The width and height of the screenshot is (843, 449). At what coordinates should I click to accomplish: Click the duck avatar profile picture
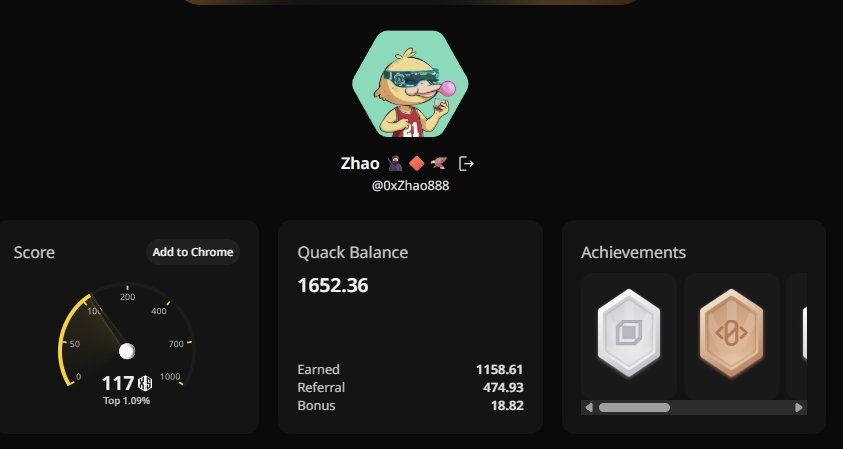(x=410, y=84)
